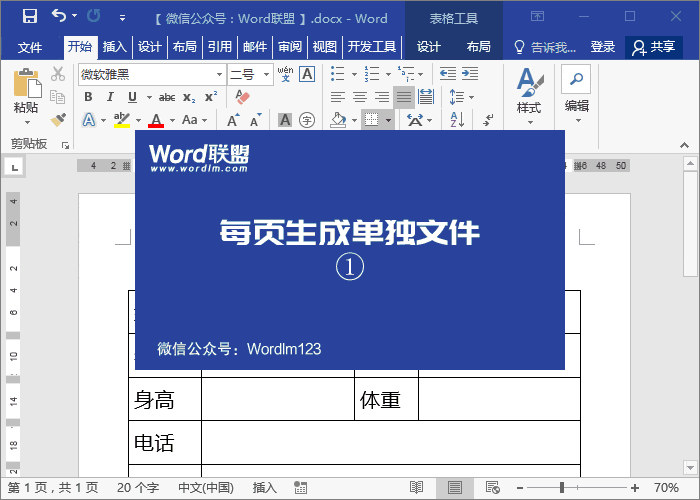This screenshot has width=700, height=500.
Task: Toggle subscript formatting
Action: point(189,97)
